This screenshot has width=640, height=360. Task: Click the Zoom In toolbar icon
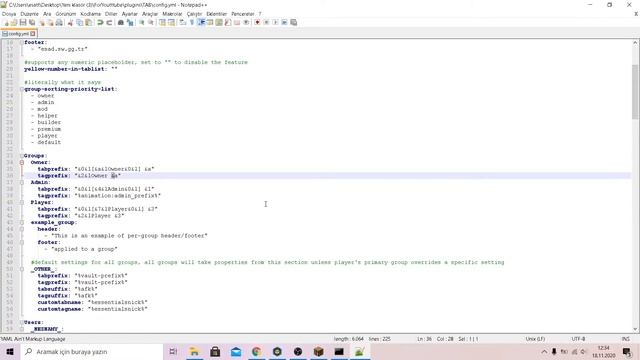tap(142, 22)
